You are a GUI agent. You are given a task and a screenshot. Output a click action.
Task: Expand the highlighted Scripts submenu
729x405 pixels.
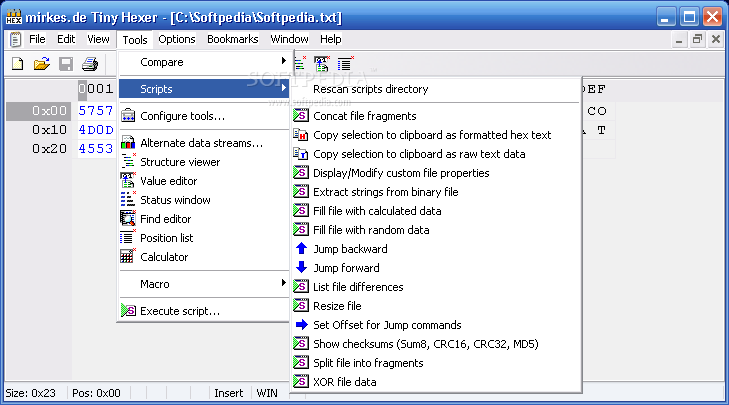tap(204, 89)
